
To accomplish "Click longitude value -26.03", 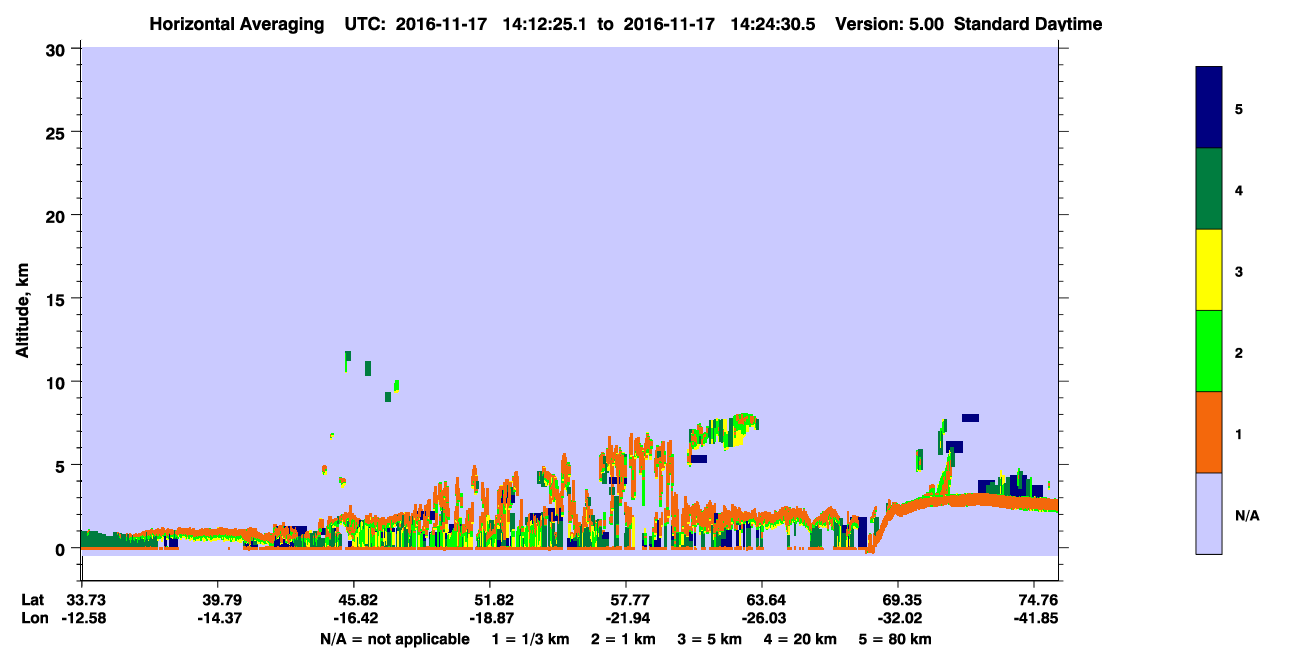I will 762,618.
